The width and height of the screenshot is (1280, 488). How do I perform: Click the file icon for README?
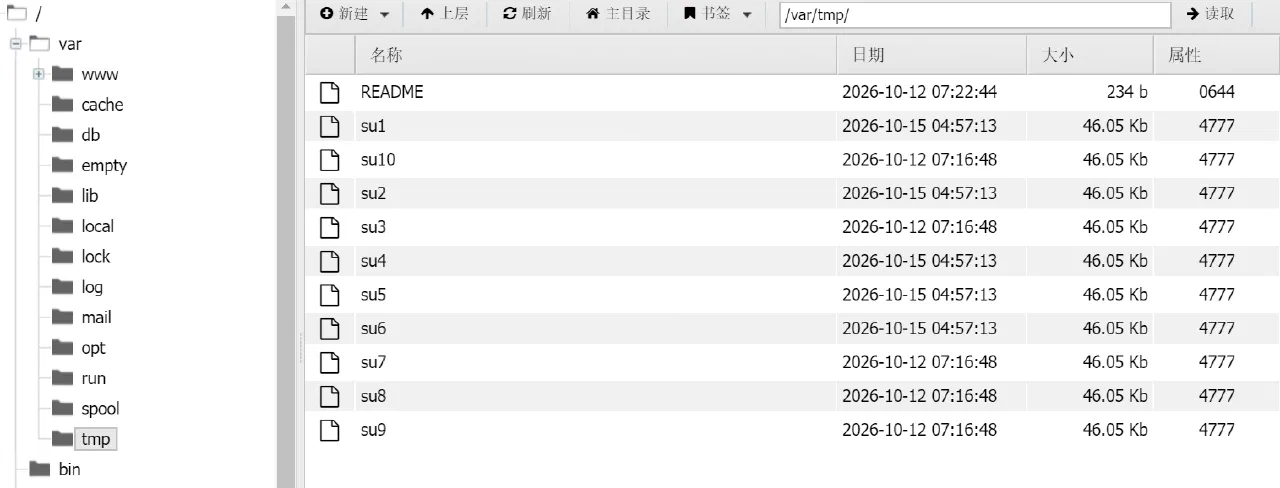coord(329,92)
